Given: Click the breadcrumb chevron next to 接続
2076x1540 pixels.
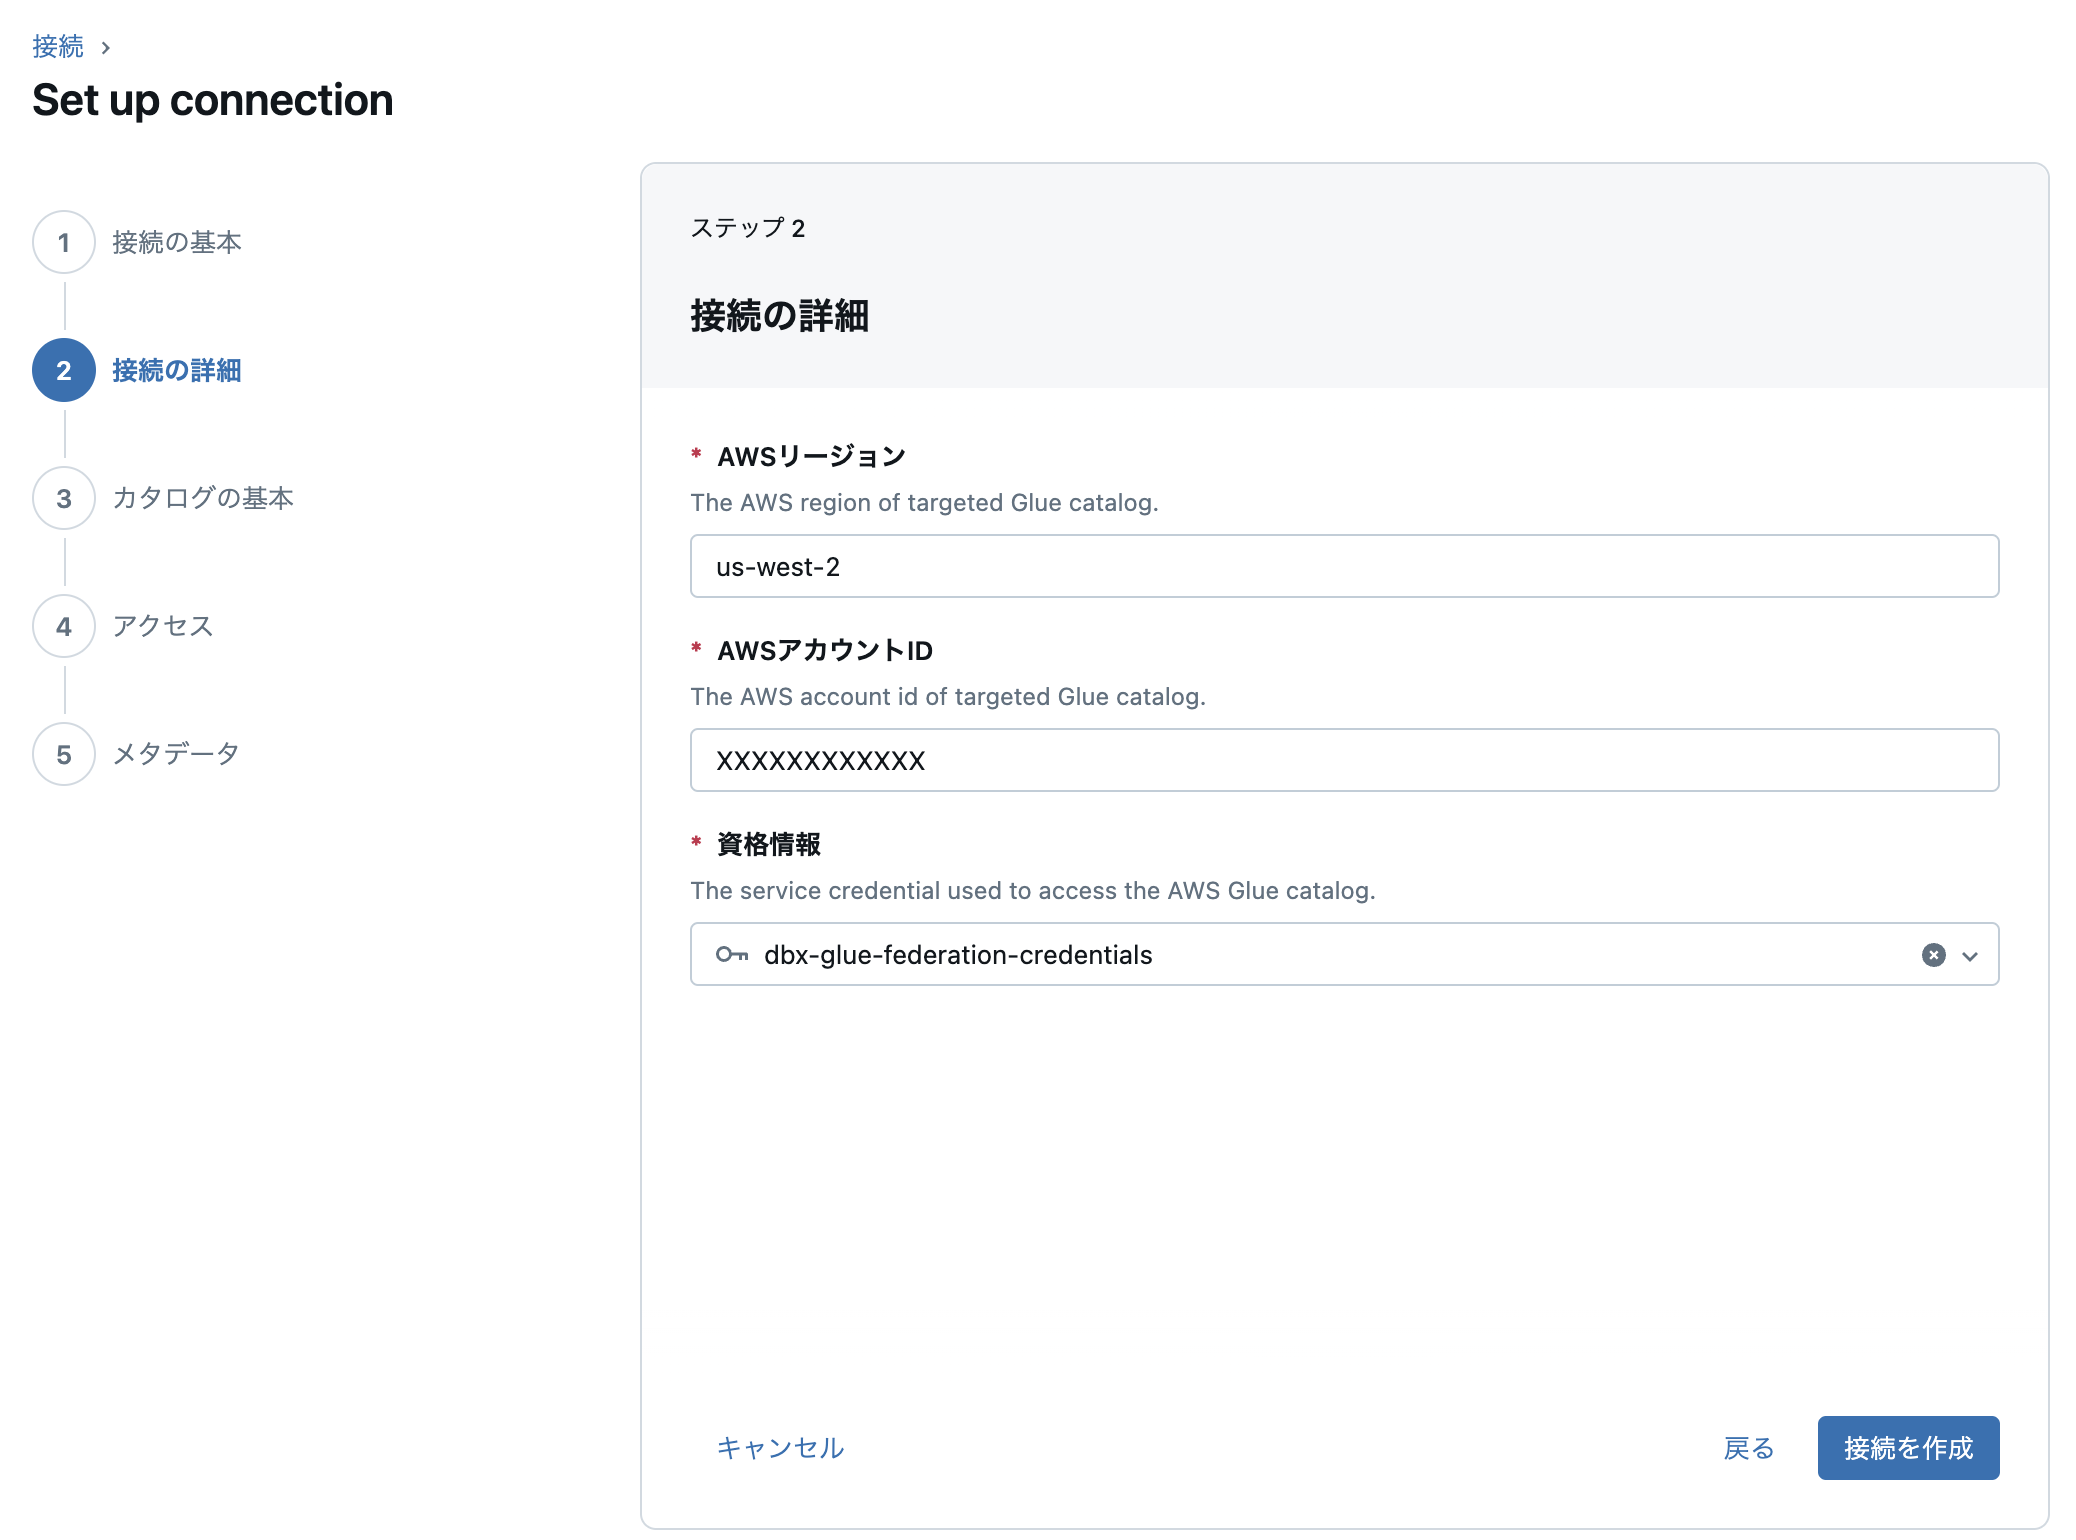Looking at the screenshot, I should click(106, 47).
